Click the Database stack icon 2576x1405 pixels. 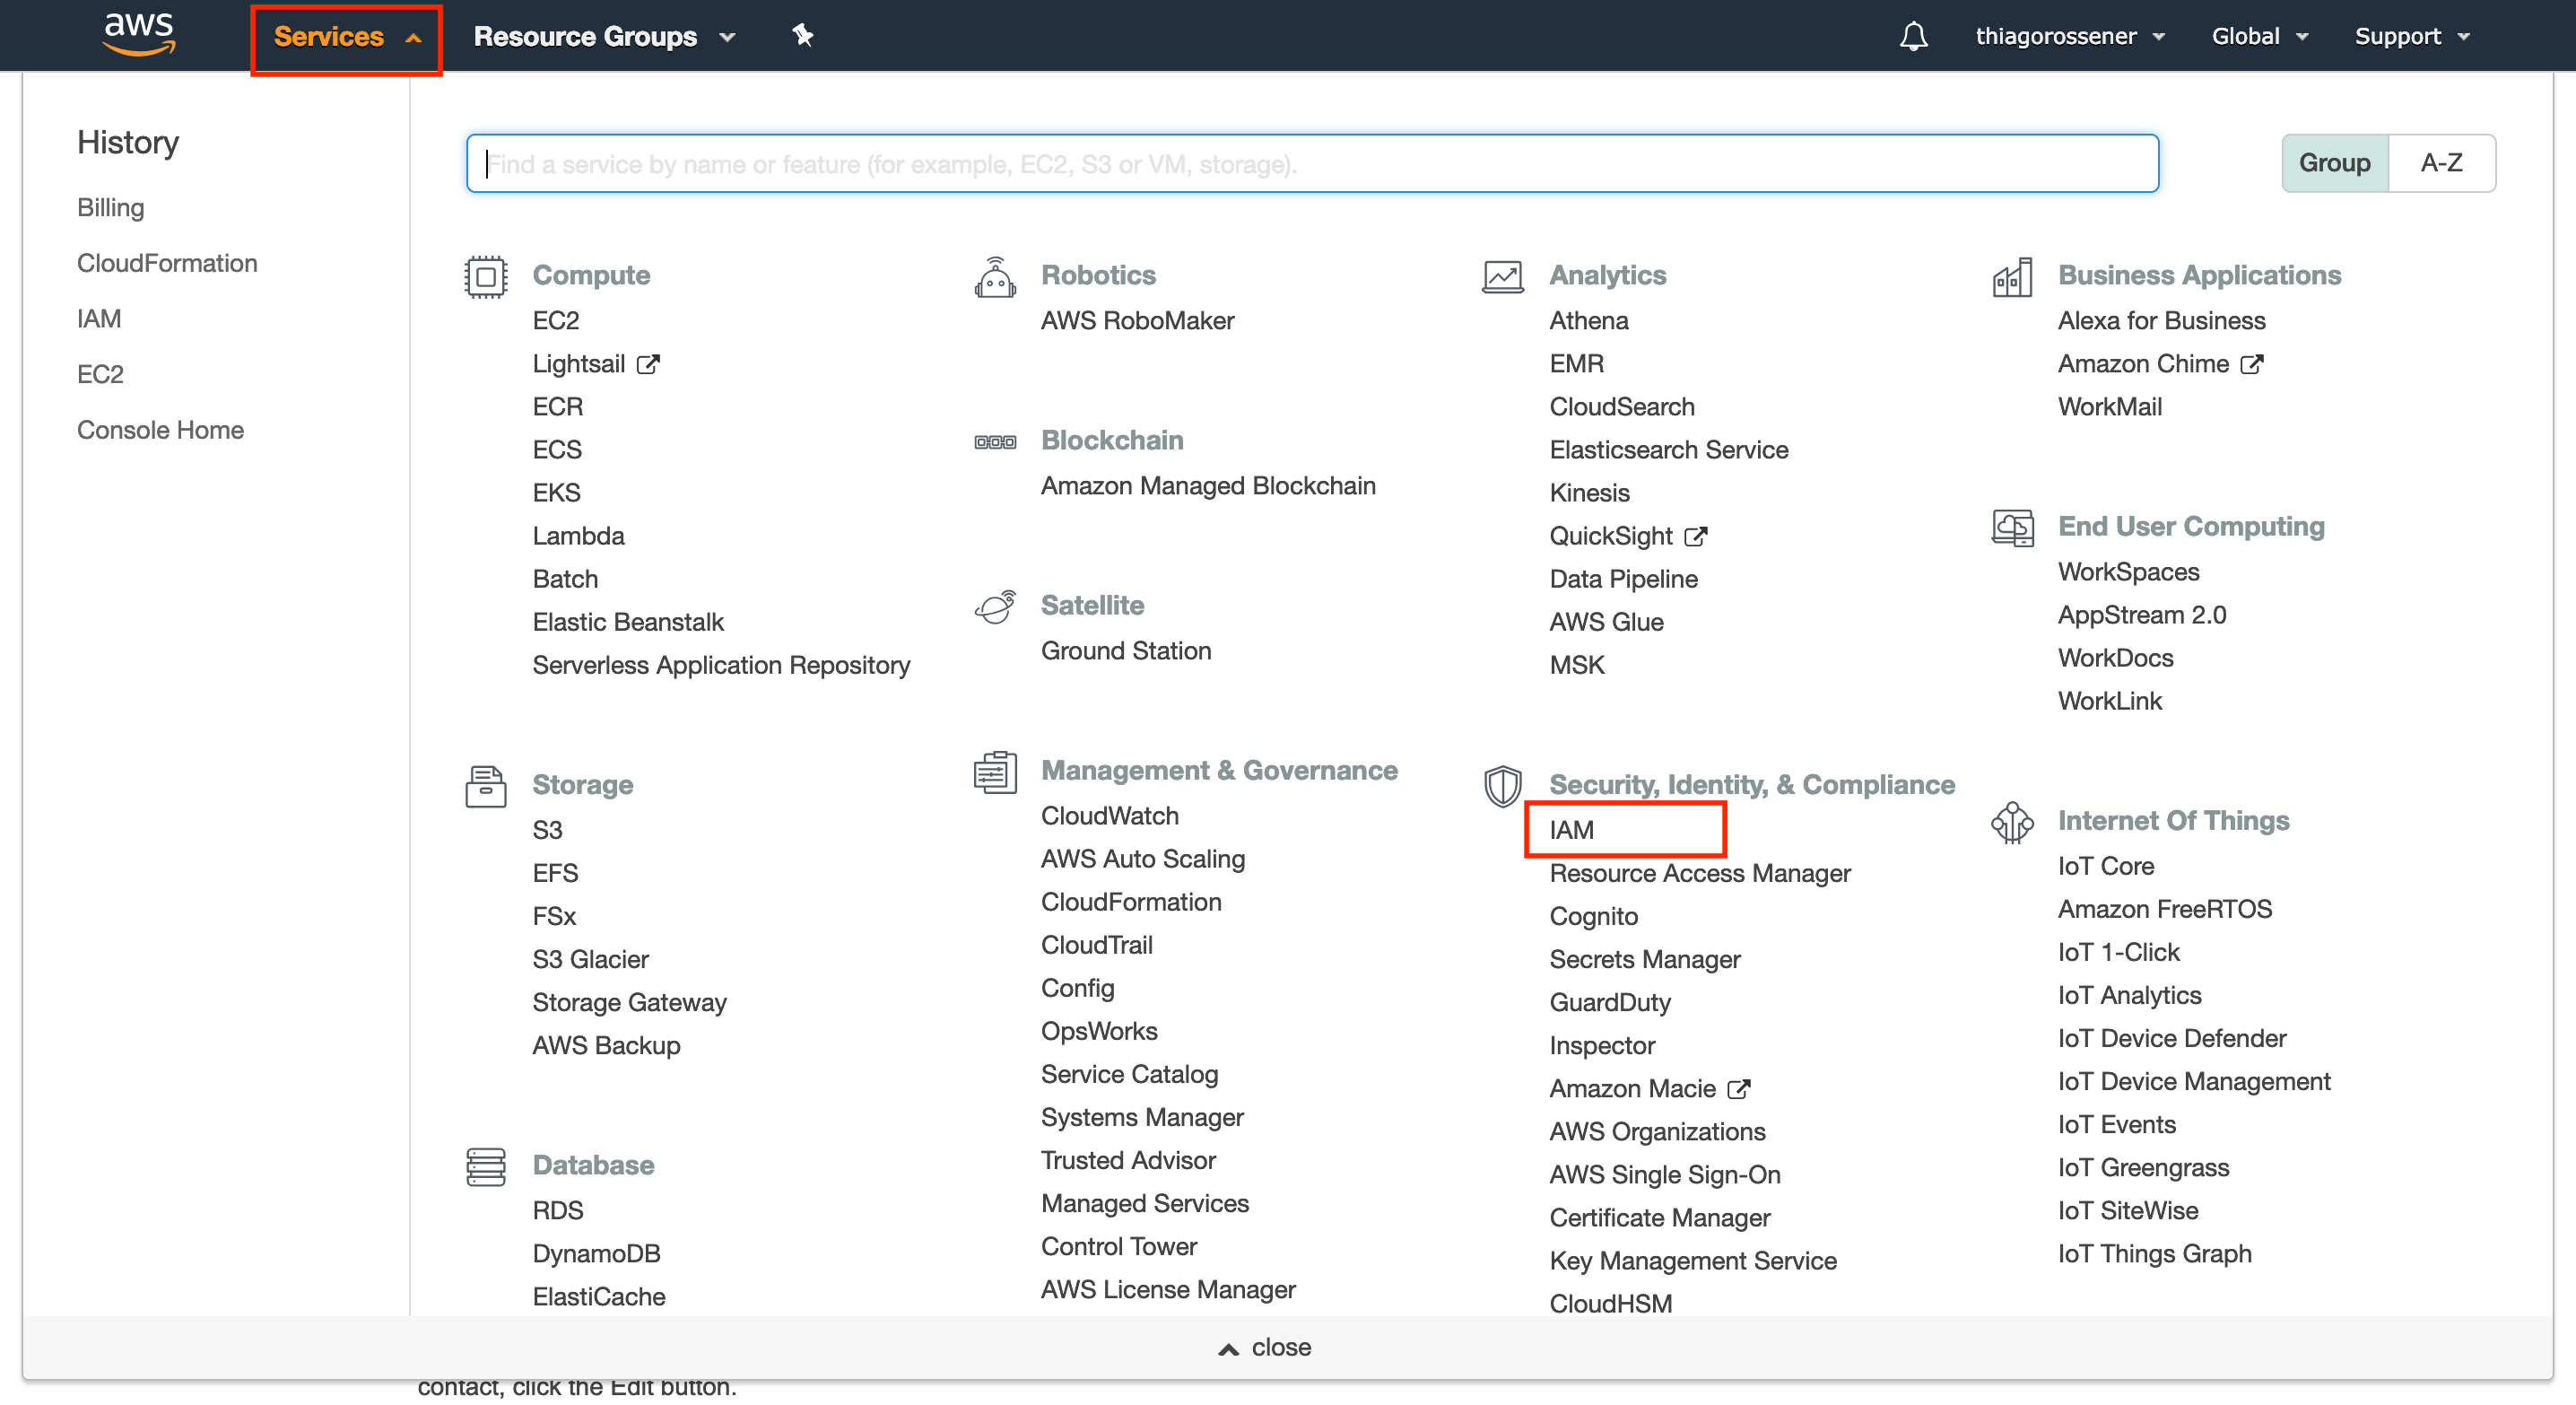486,1167
